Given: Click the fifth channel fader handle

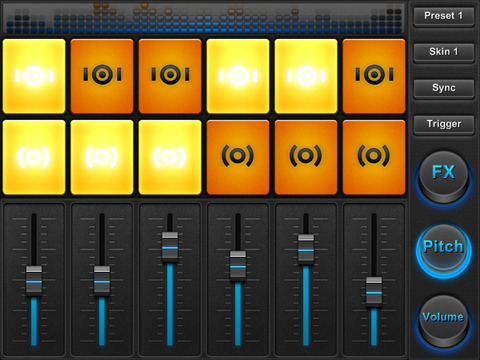Looking at the screenshot, I should [x=306, y=250].
